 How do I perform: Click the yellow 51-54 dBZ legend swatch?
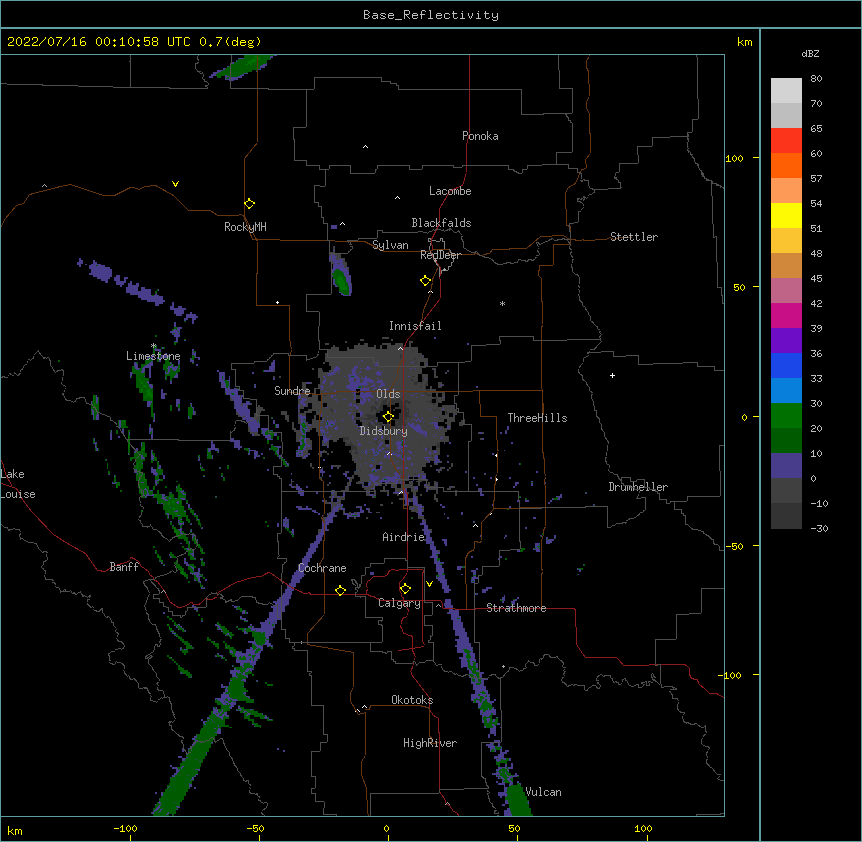pyautogui.click(x=786, y=215)
